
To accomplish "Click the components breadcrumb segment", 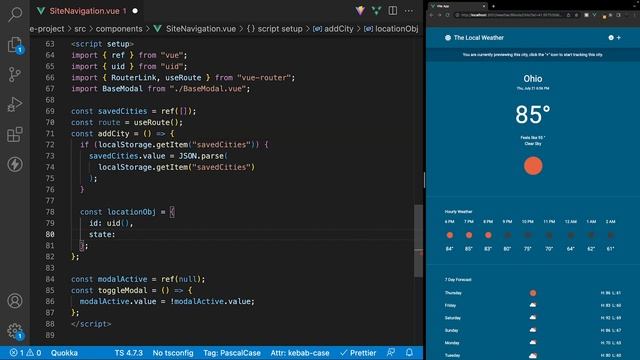I will click(119, 29).
